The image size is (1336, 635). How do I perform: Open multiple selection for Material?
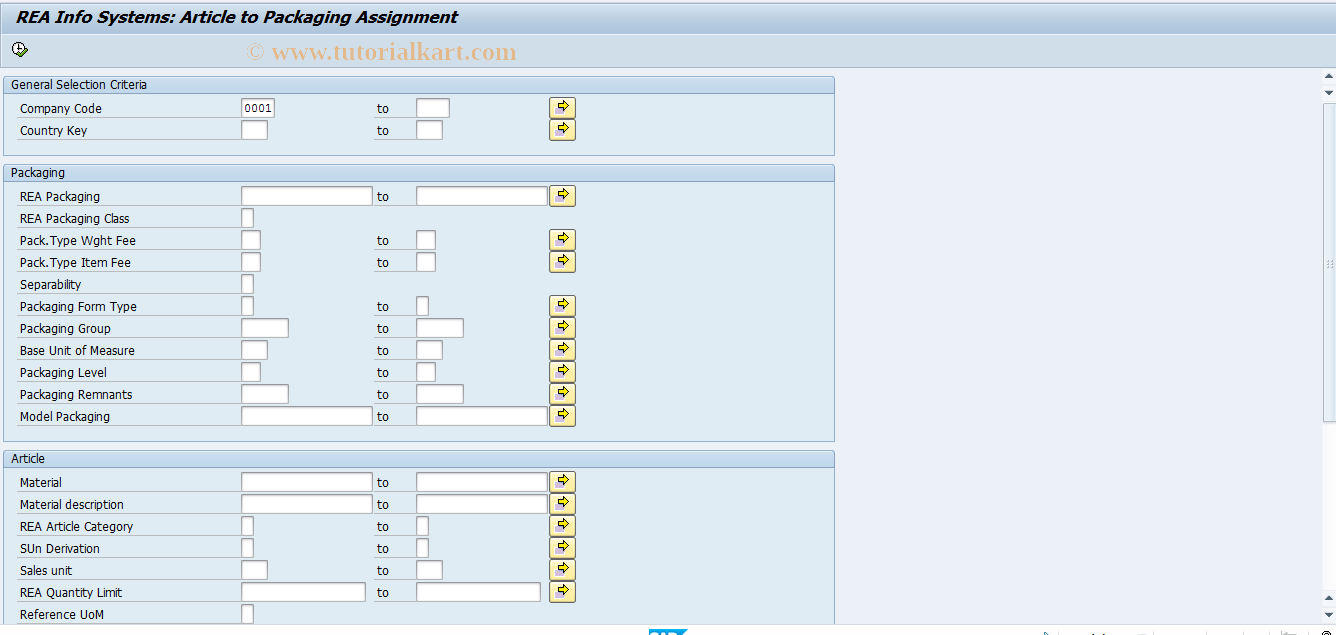point(561,481)
